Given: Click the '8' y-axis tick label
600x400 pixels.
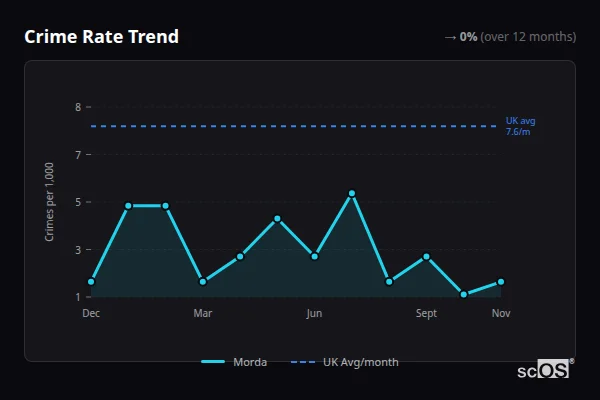Looking at the screenshot, I should [x=78, y=107].
